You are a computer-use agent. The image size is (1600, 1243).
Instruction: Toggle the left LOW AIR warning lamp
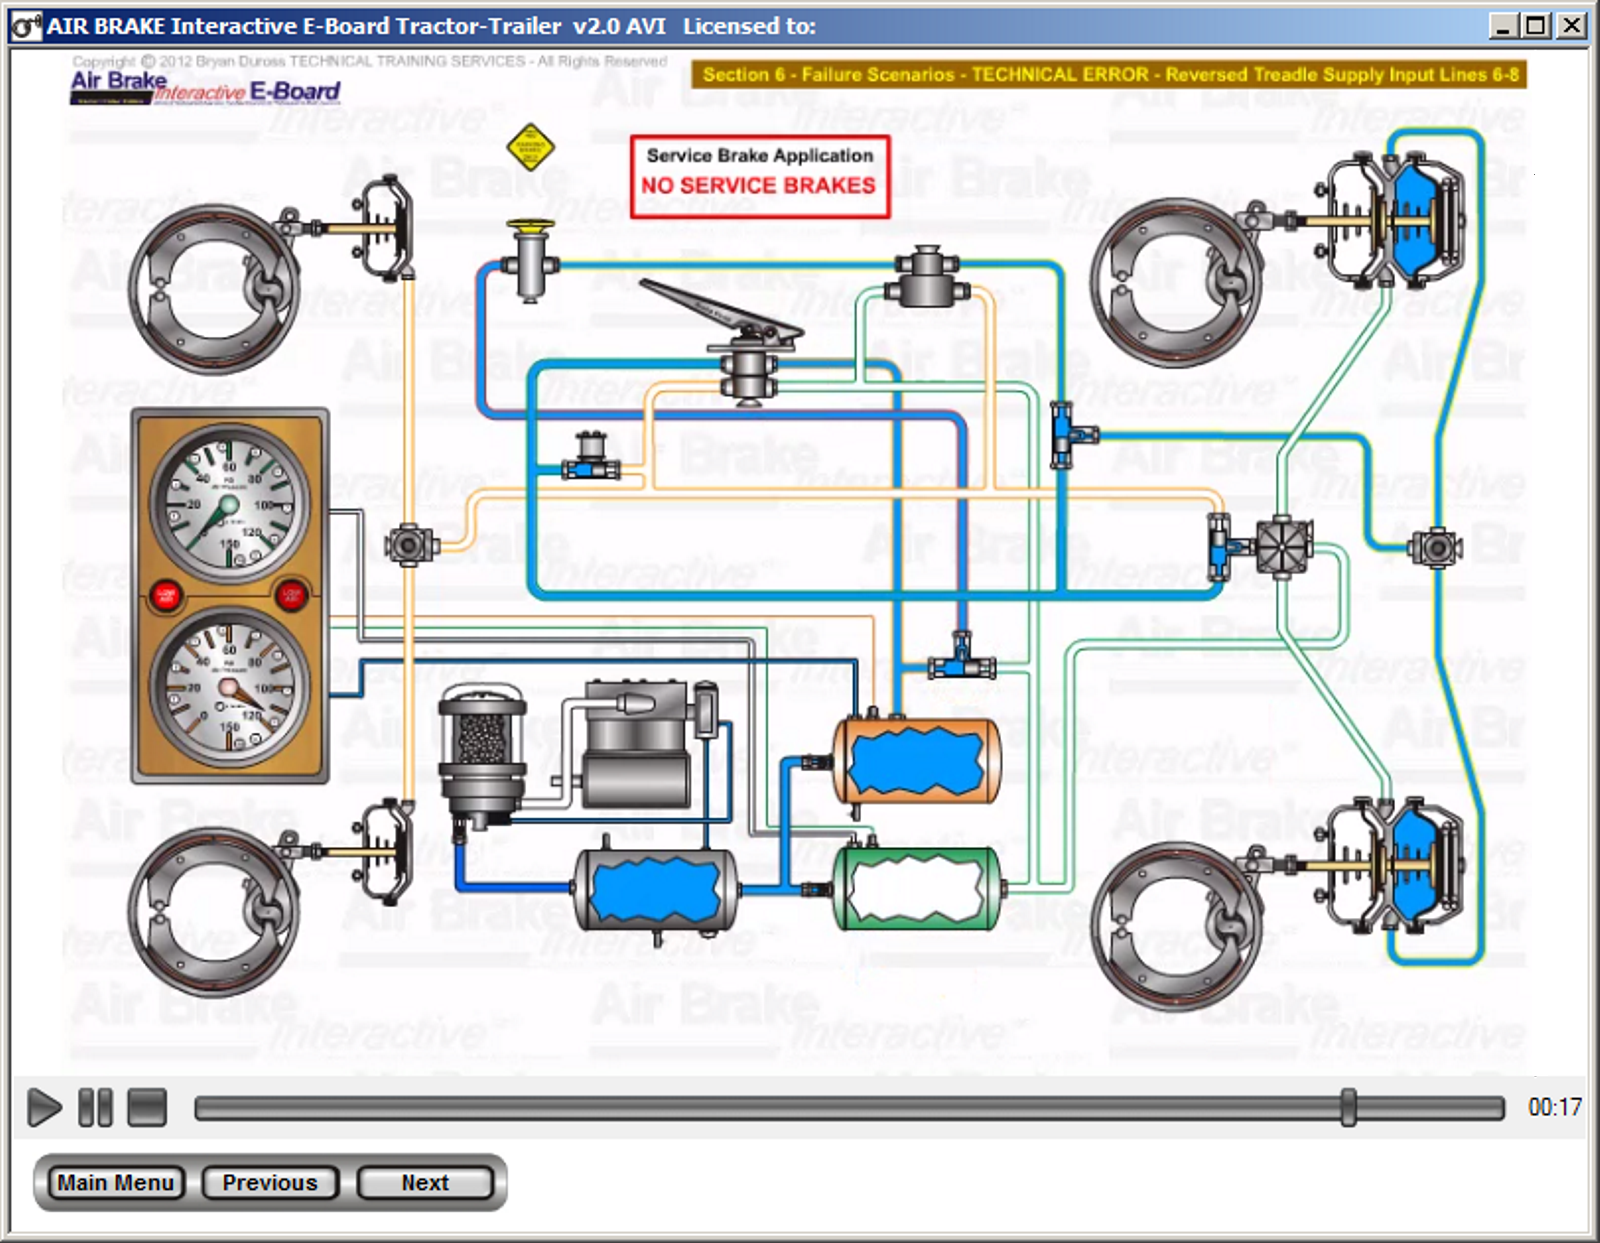click(168, 593)
